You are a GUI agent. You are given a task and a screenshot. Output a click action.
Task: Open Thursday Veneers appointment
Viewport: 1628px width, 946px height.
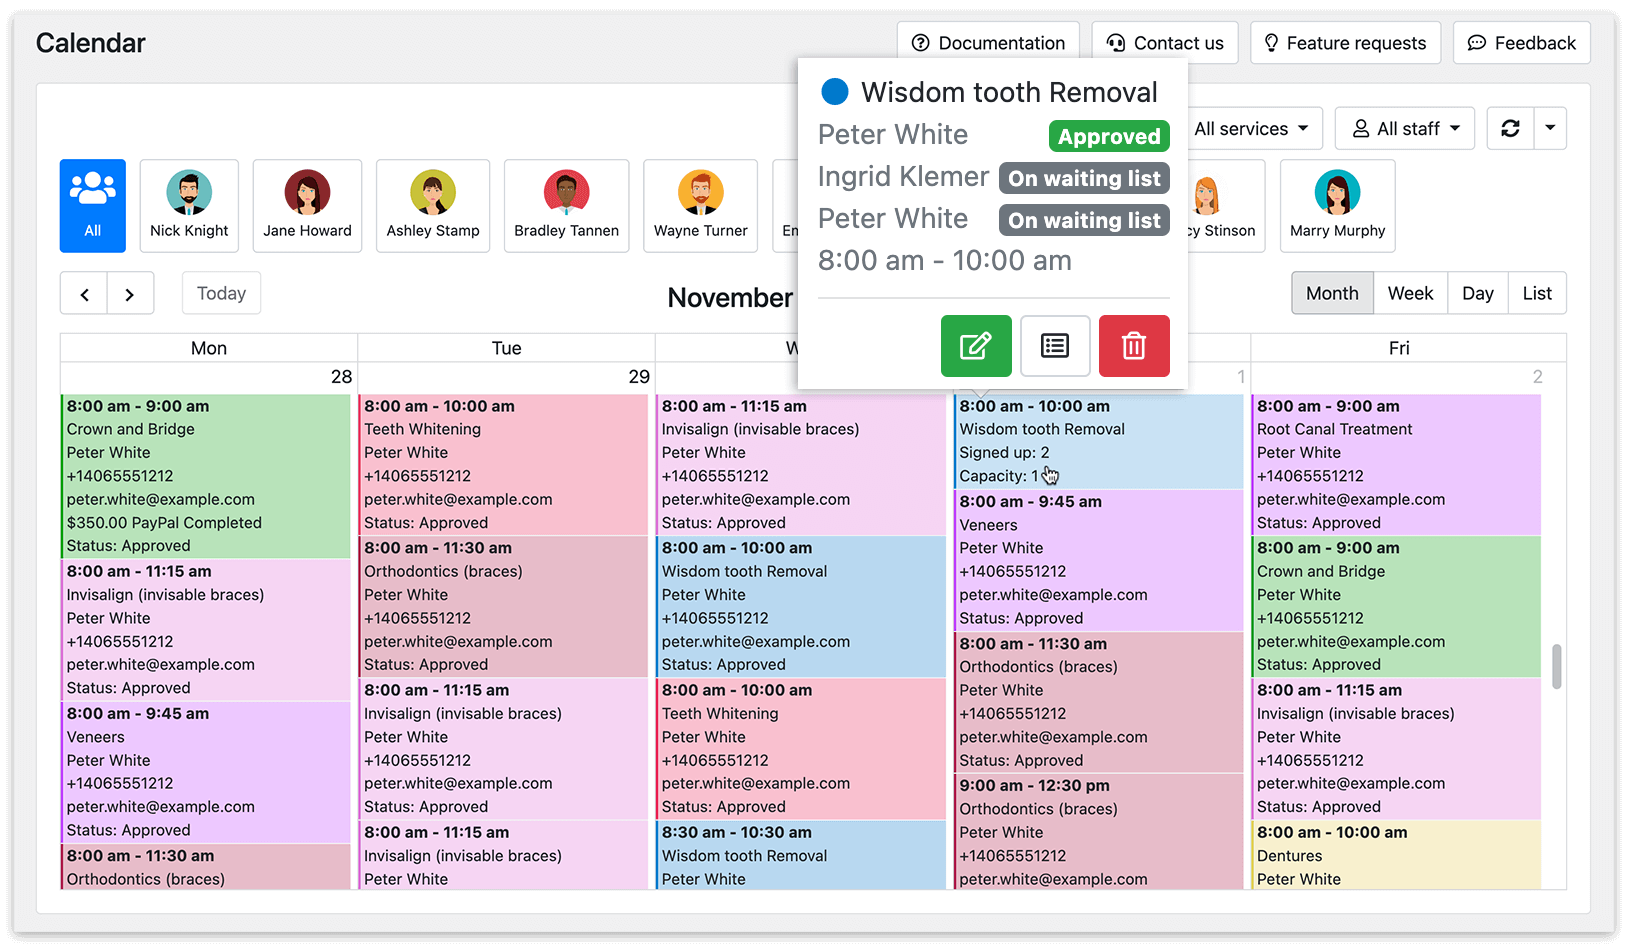click(x=1098, y=560)
